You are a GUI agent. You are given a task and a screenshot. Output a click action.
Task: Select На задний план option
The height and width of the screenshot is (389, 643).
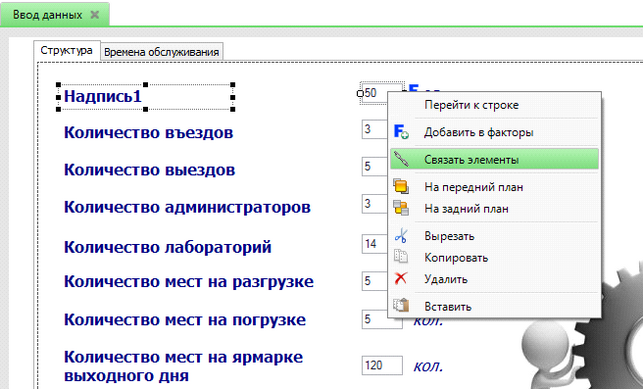click(494, 209)
